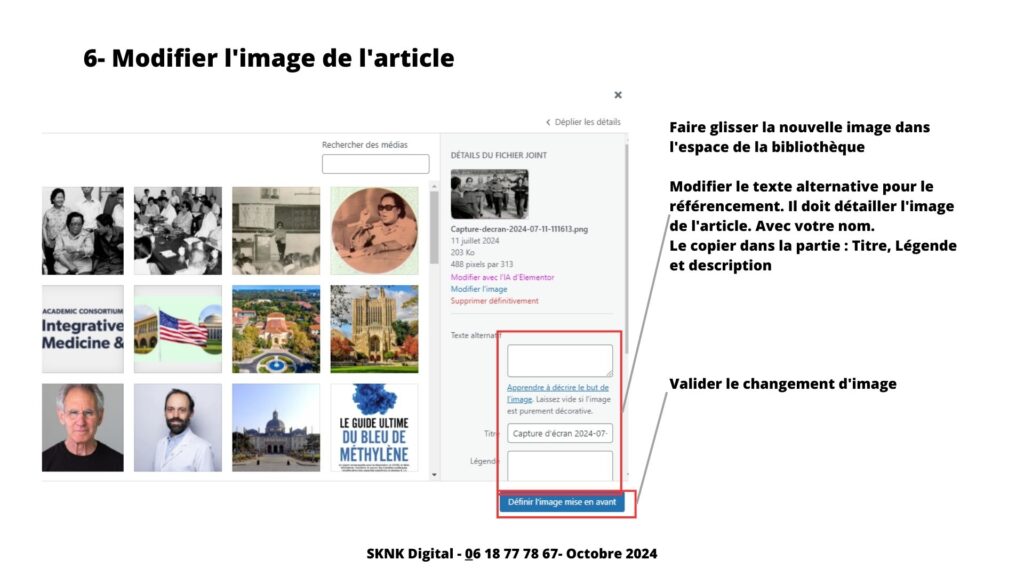Close the media library dialog
The height and width of the screenshot is (576, 1024).
pos(617,95)
